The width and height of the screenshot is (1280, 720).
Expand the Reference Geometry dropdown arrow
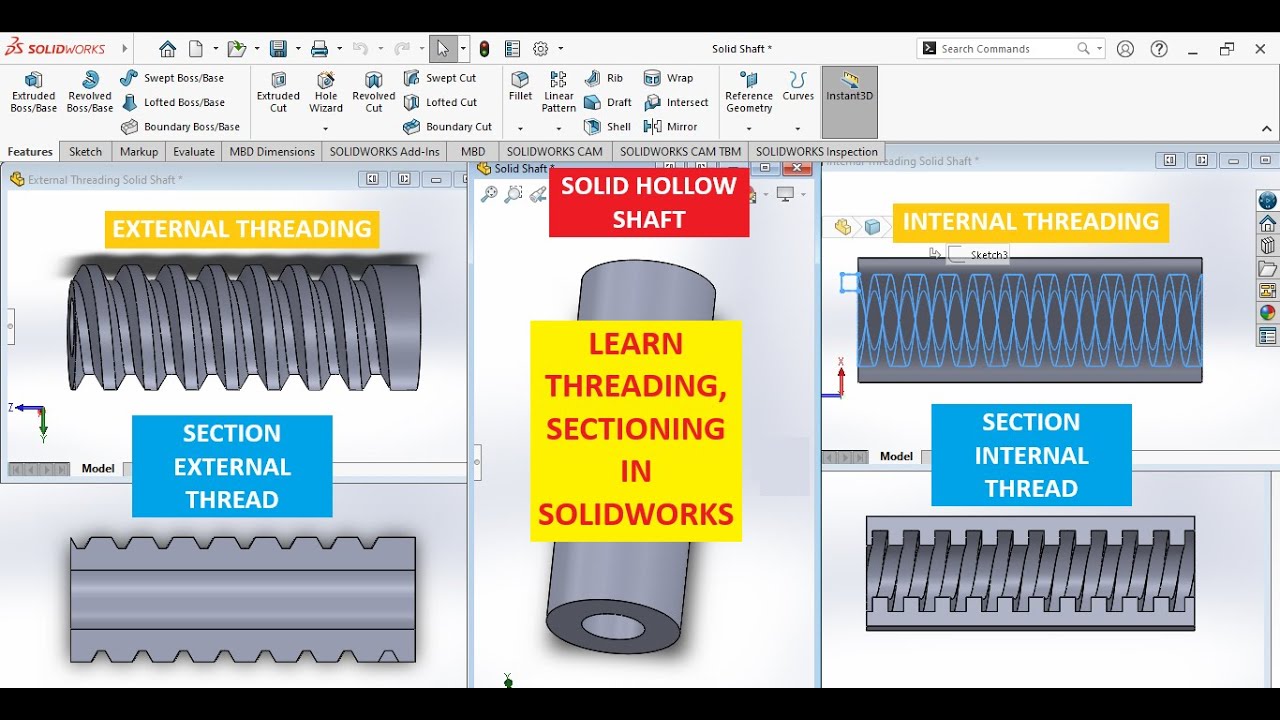pos(749,129)
